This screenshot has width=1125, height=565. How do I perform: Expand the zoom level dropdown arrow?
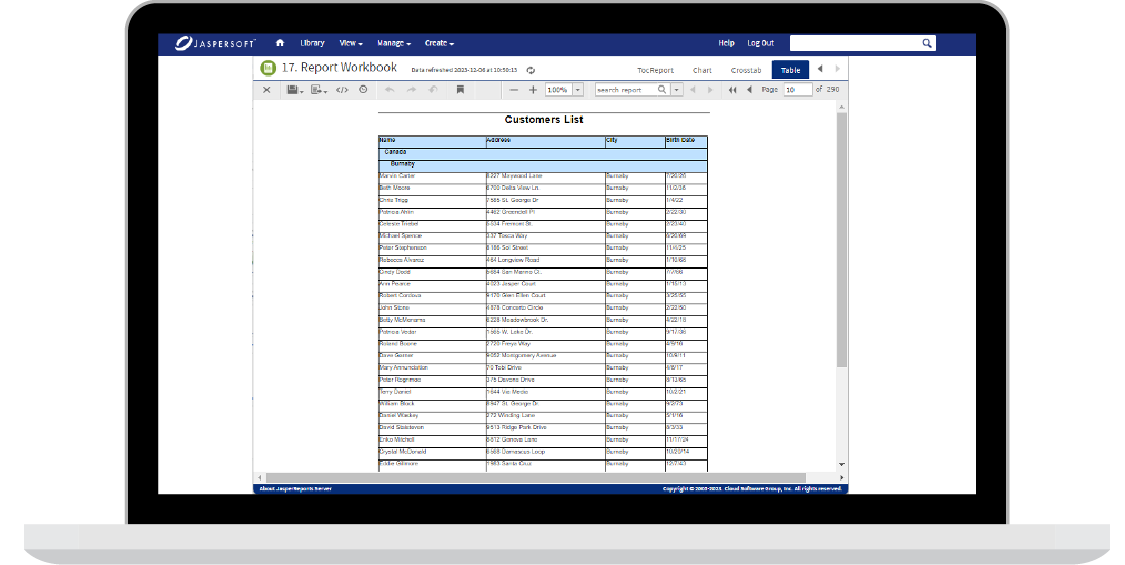tap(578, 90)
